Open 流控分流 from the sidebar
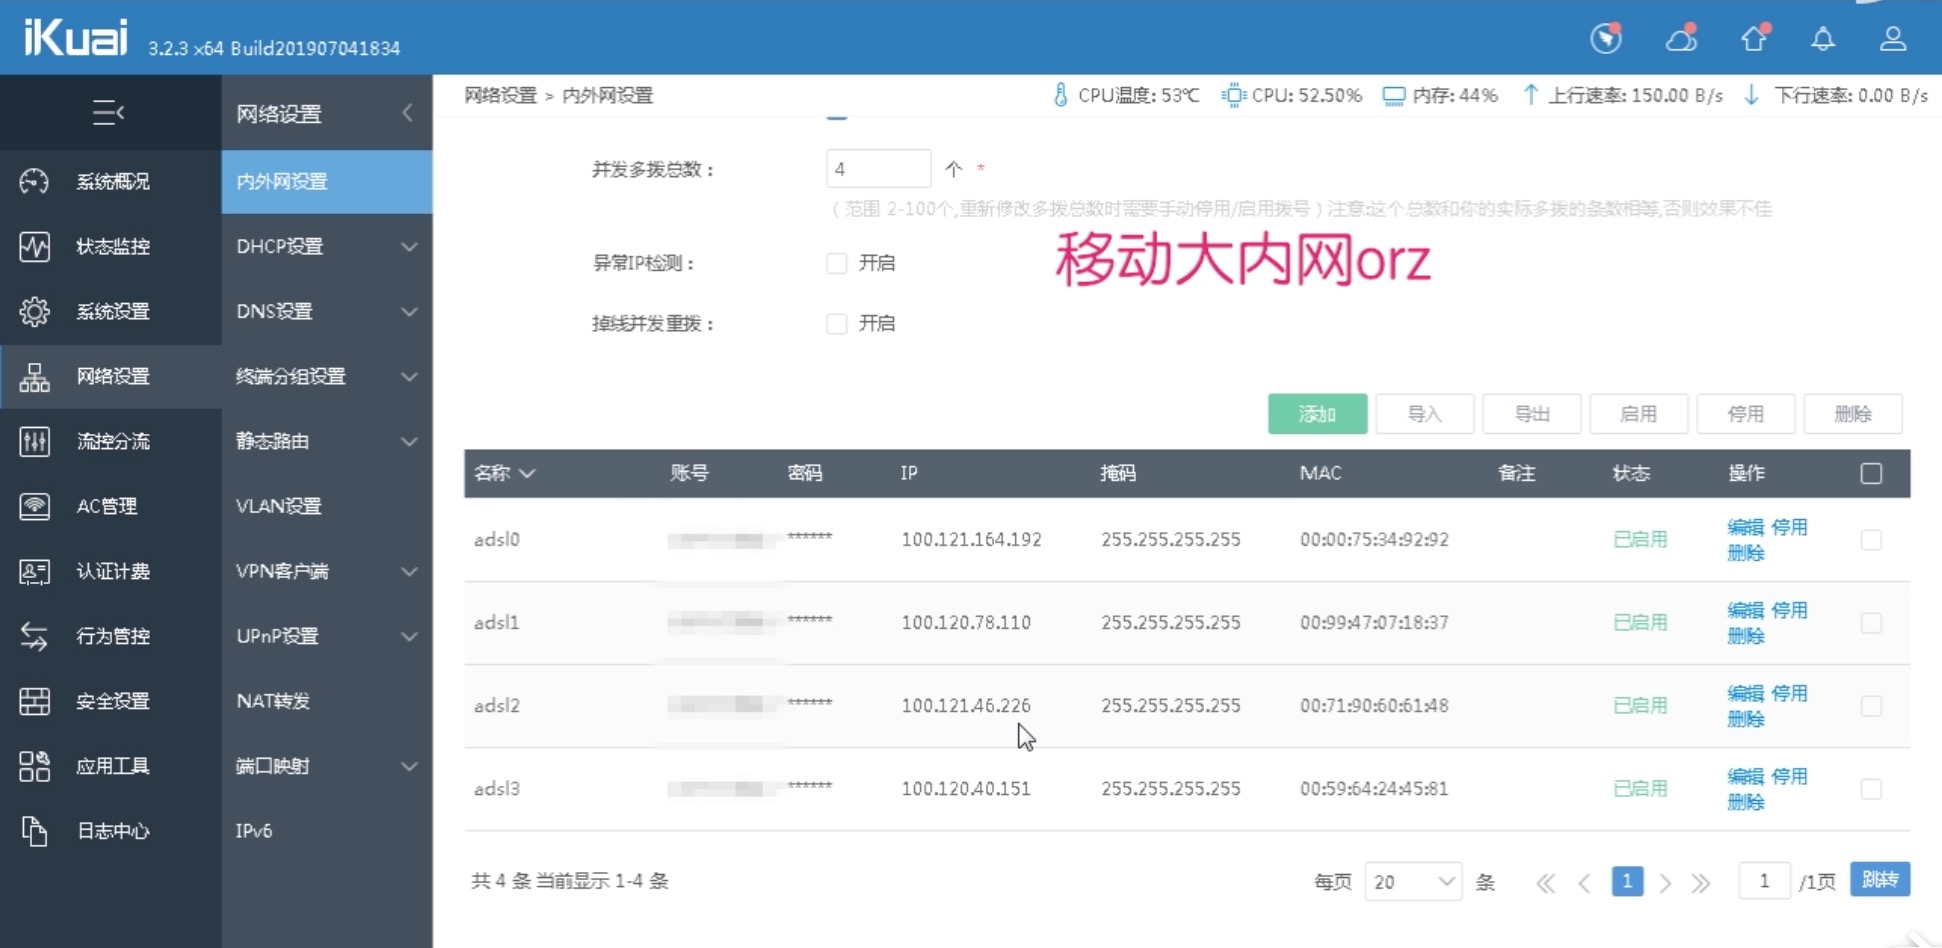1942x948 pixels. pos(112,441)
